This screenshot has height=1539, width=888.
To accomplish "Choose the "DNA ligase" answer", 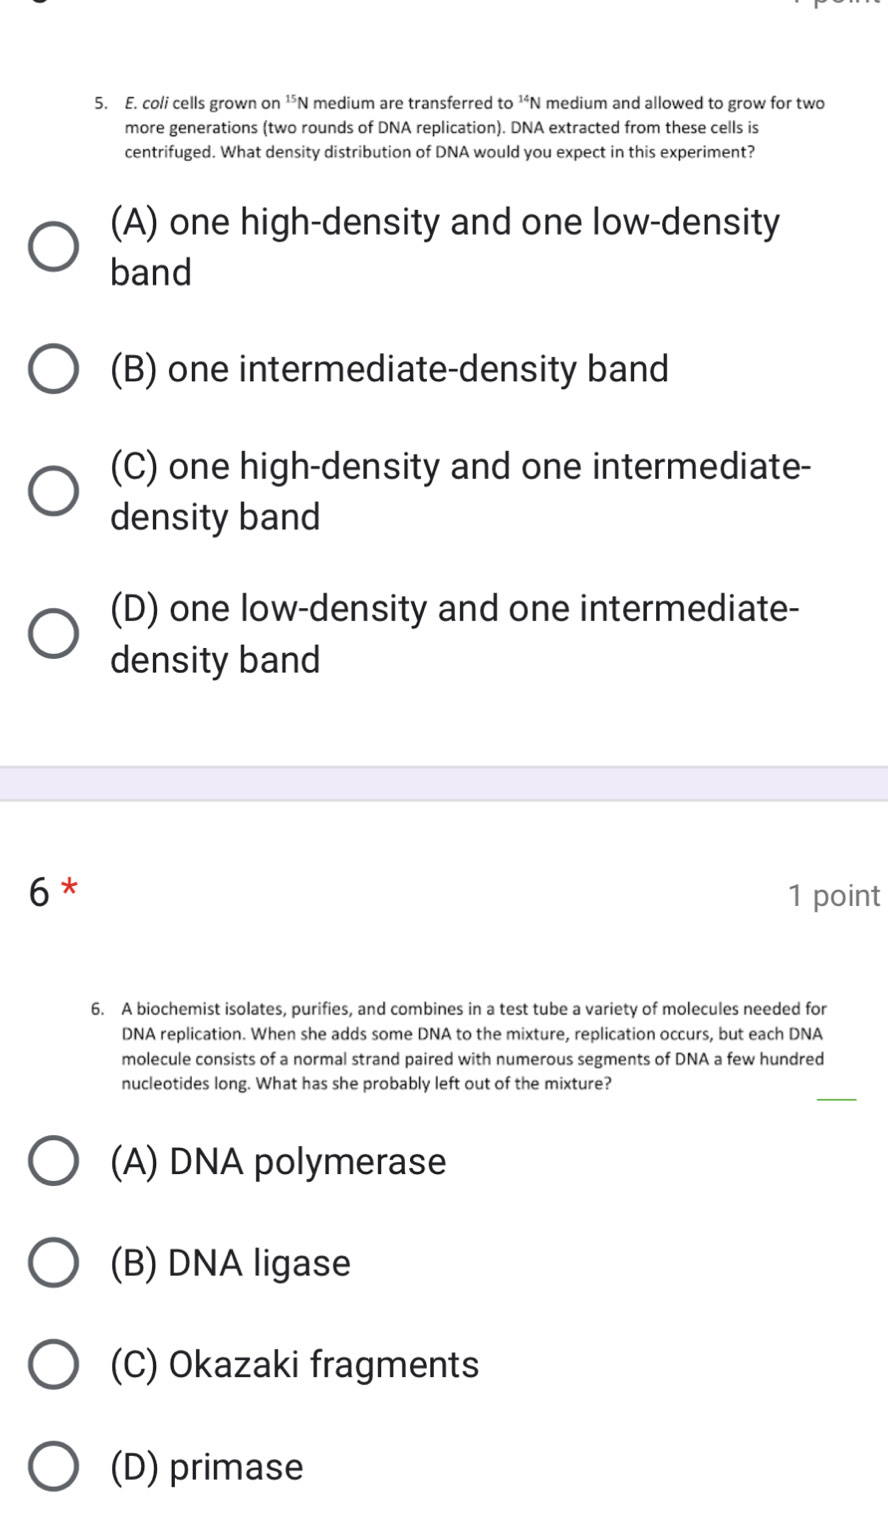I will click(52, 1262).
